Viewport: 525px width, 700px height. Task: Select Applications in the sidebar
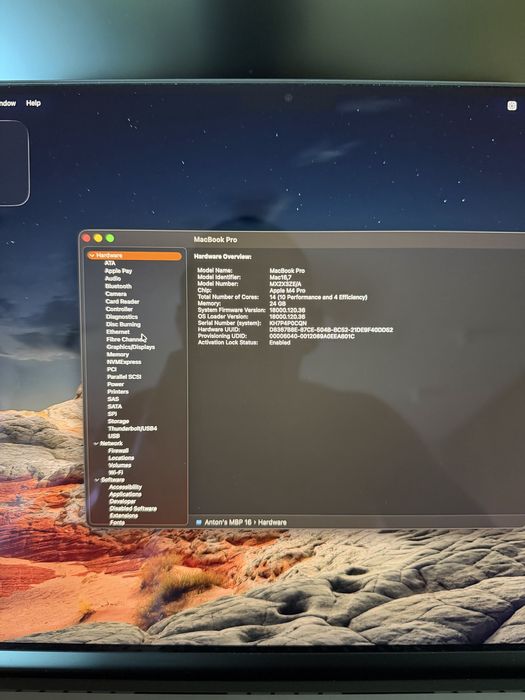125,494
